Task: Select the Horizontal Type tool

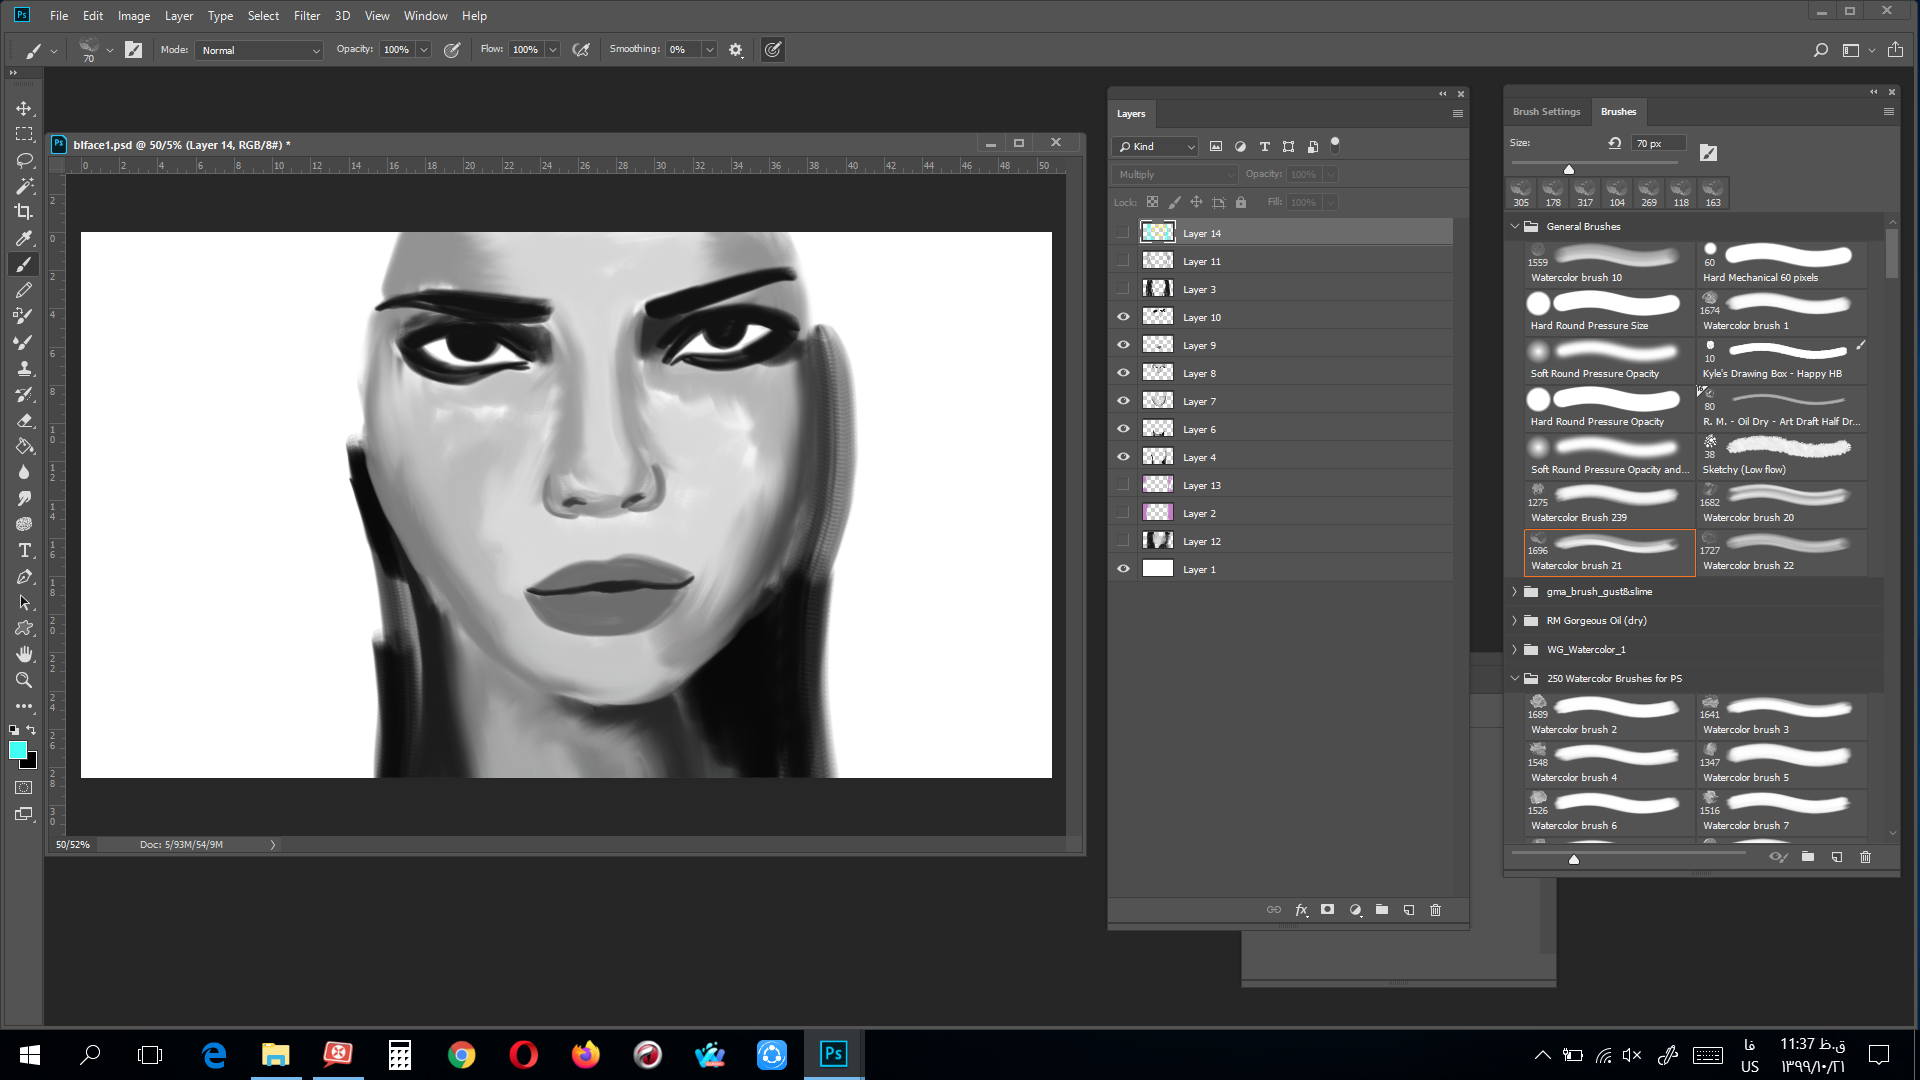Action: [x=24, y=550]
